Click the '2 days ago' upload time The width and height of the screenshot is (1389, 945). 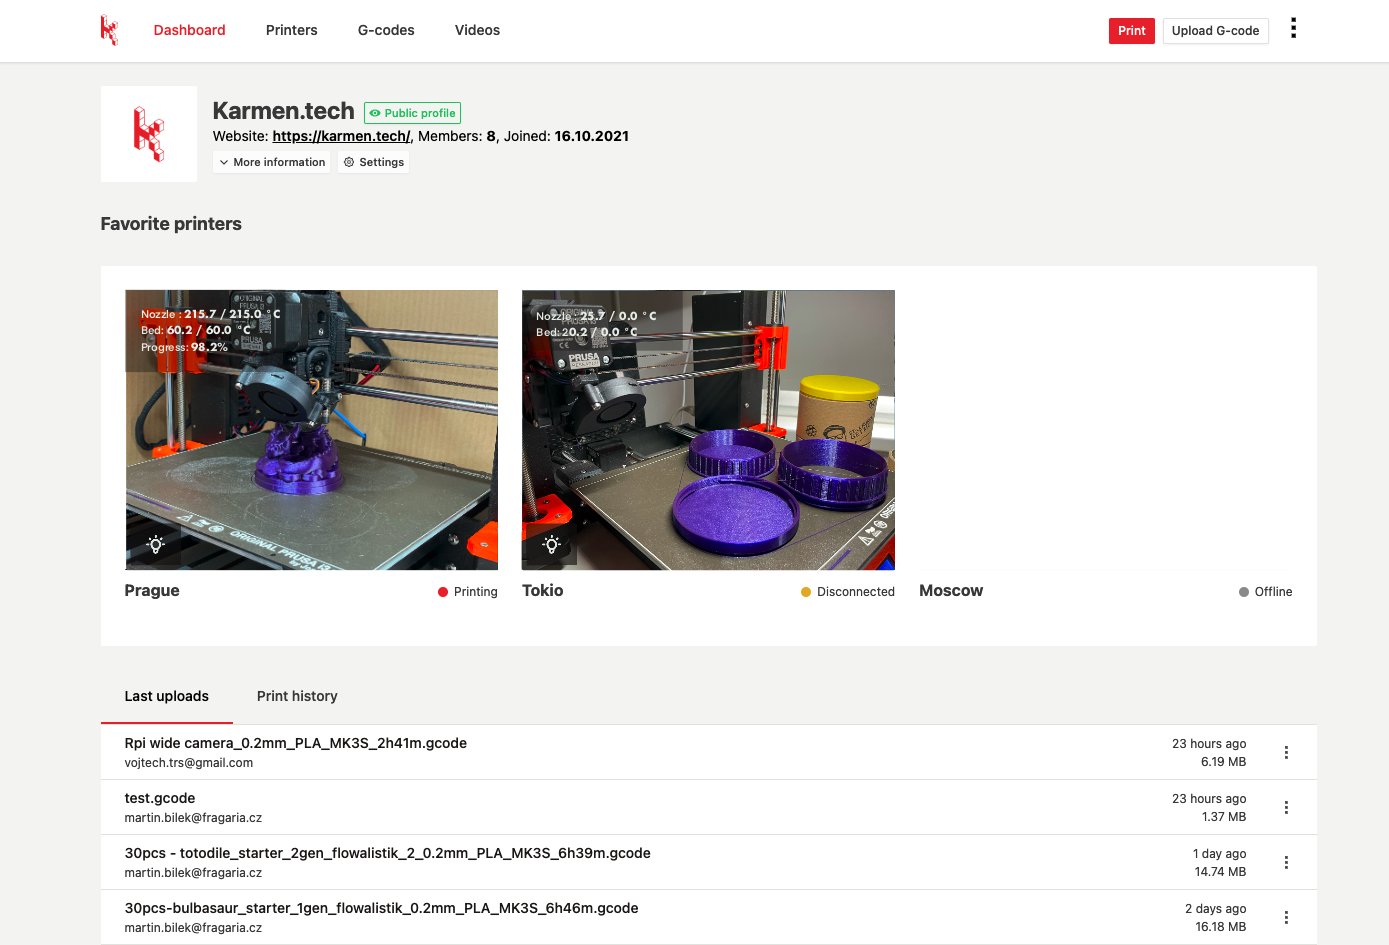[1216, 909]
